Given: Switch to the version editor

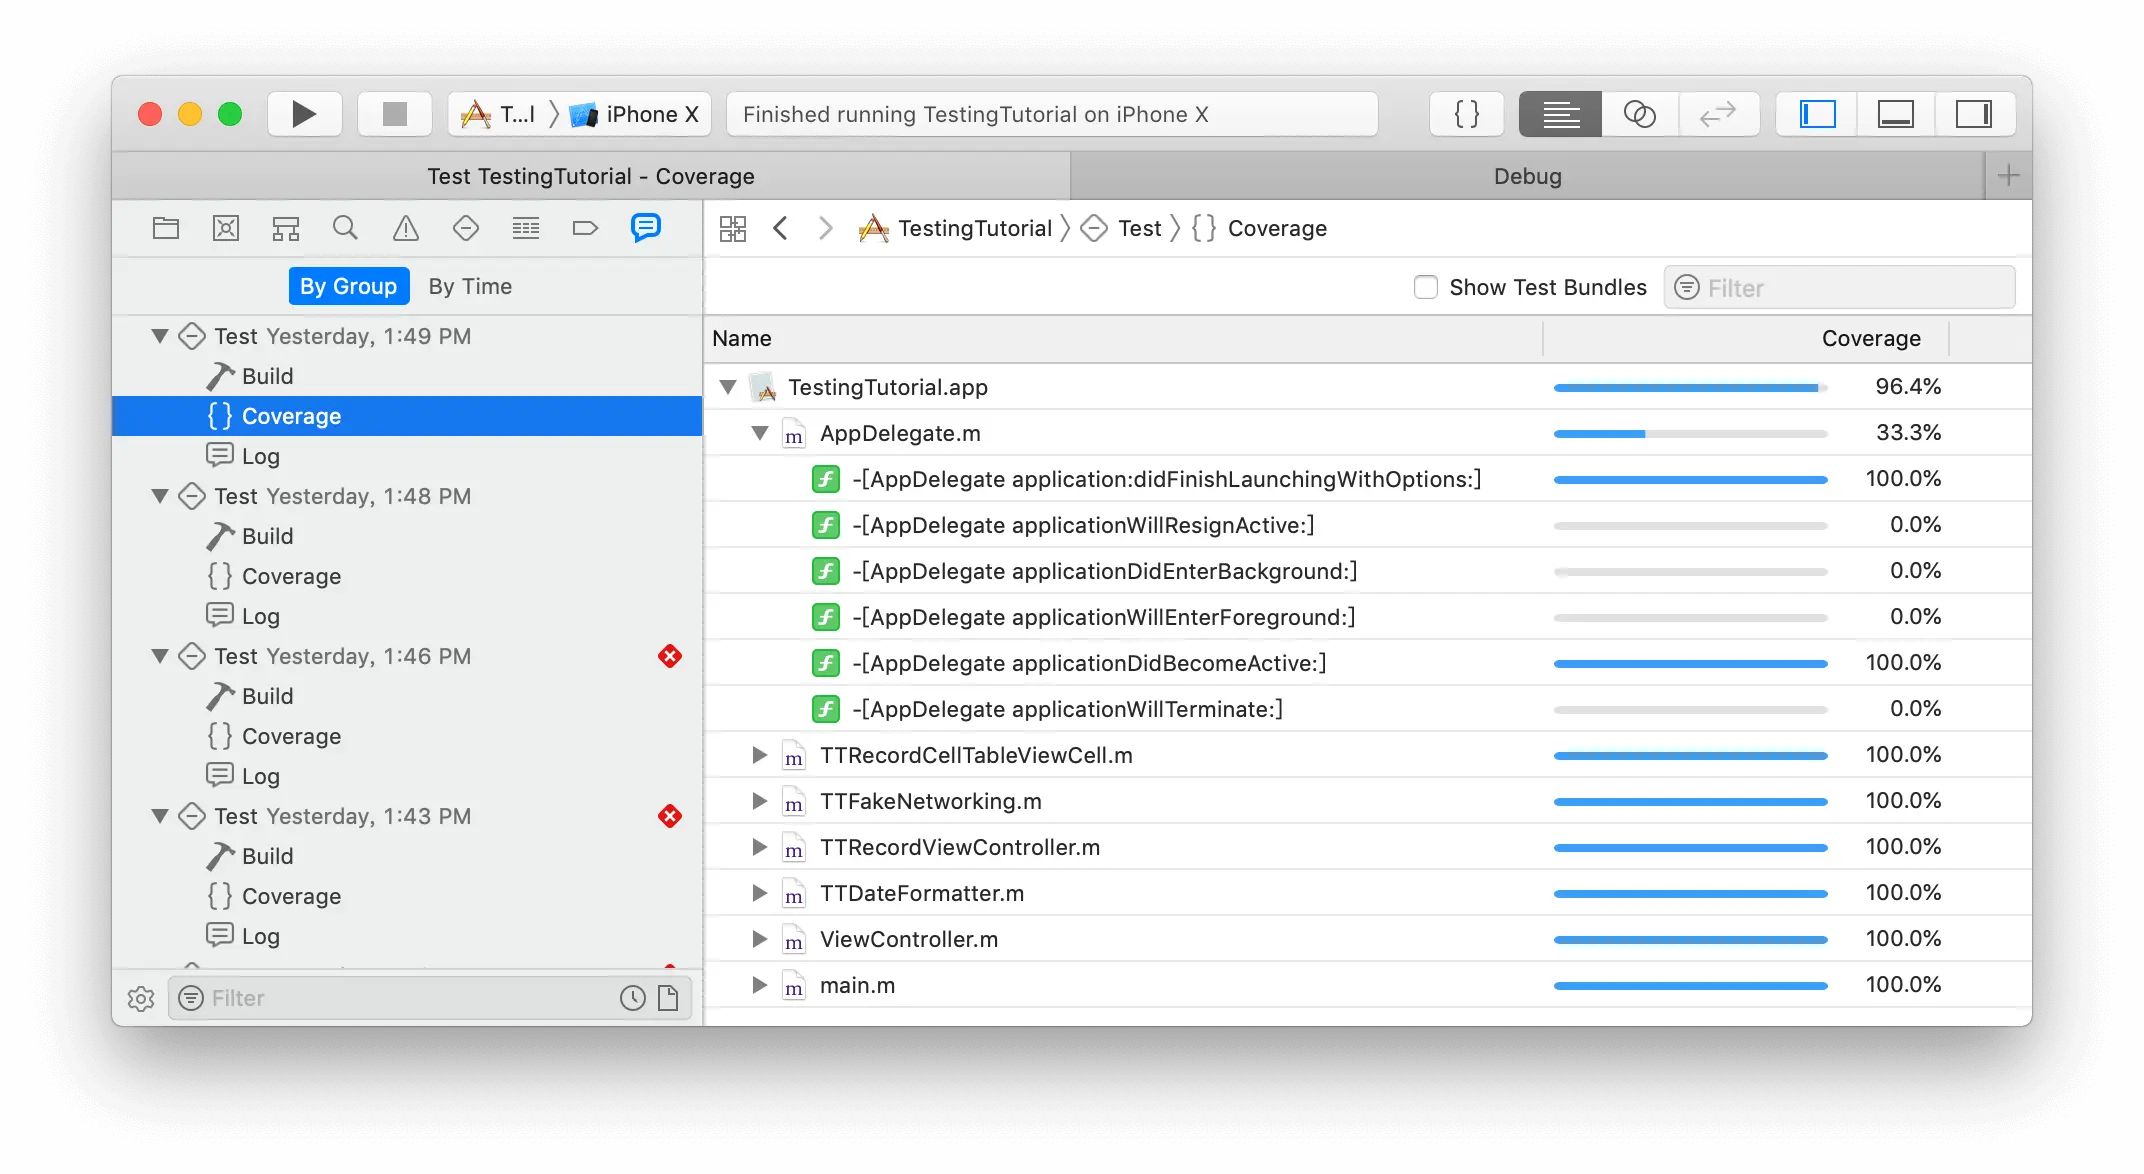Looking at the screenshot, I should click(x=1718, y=114).
